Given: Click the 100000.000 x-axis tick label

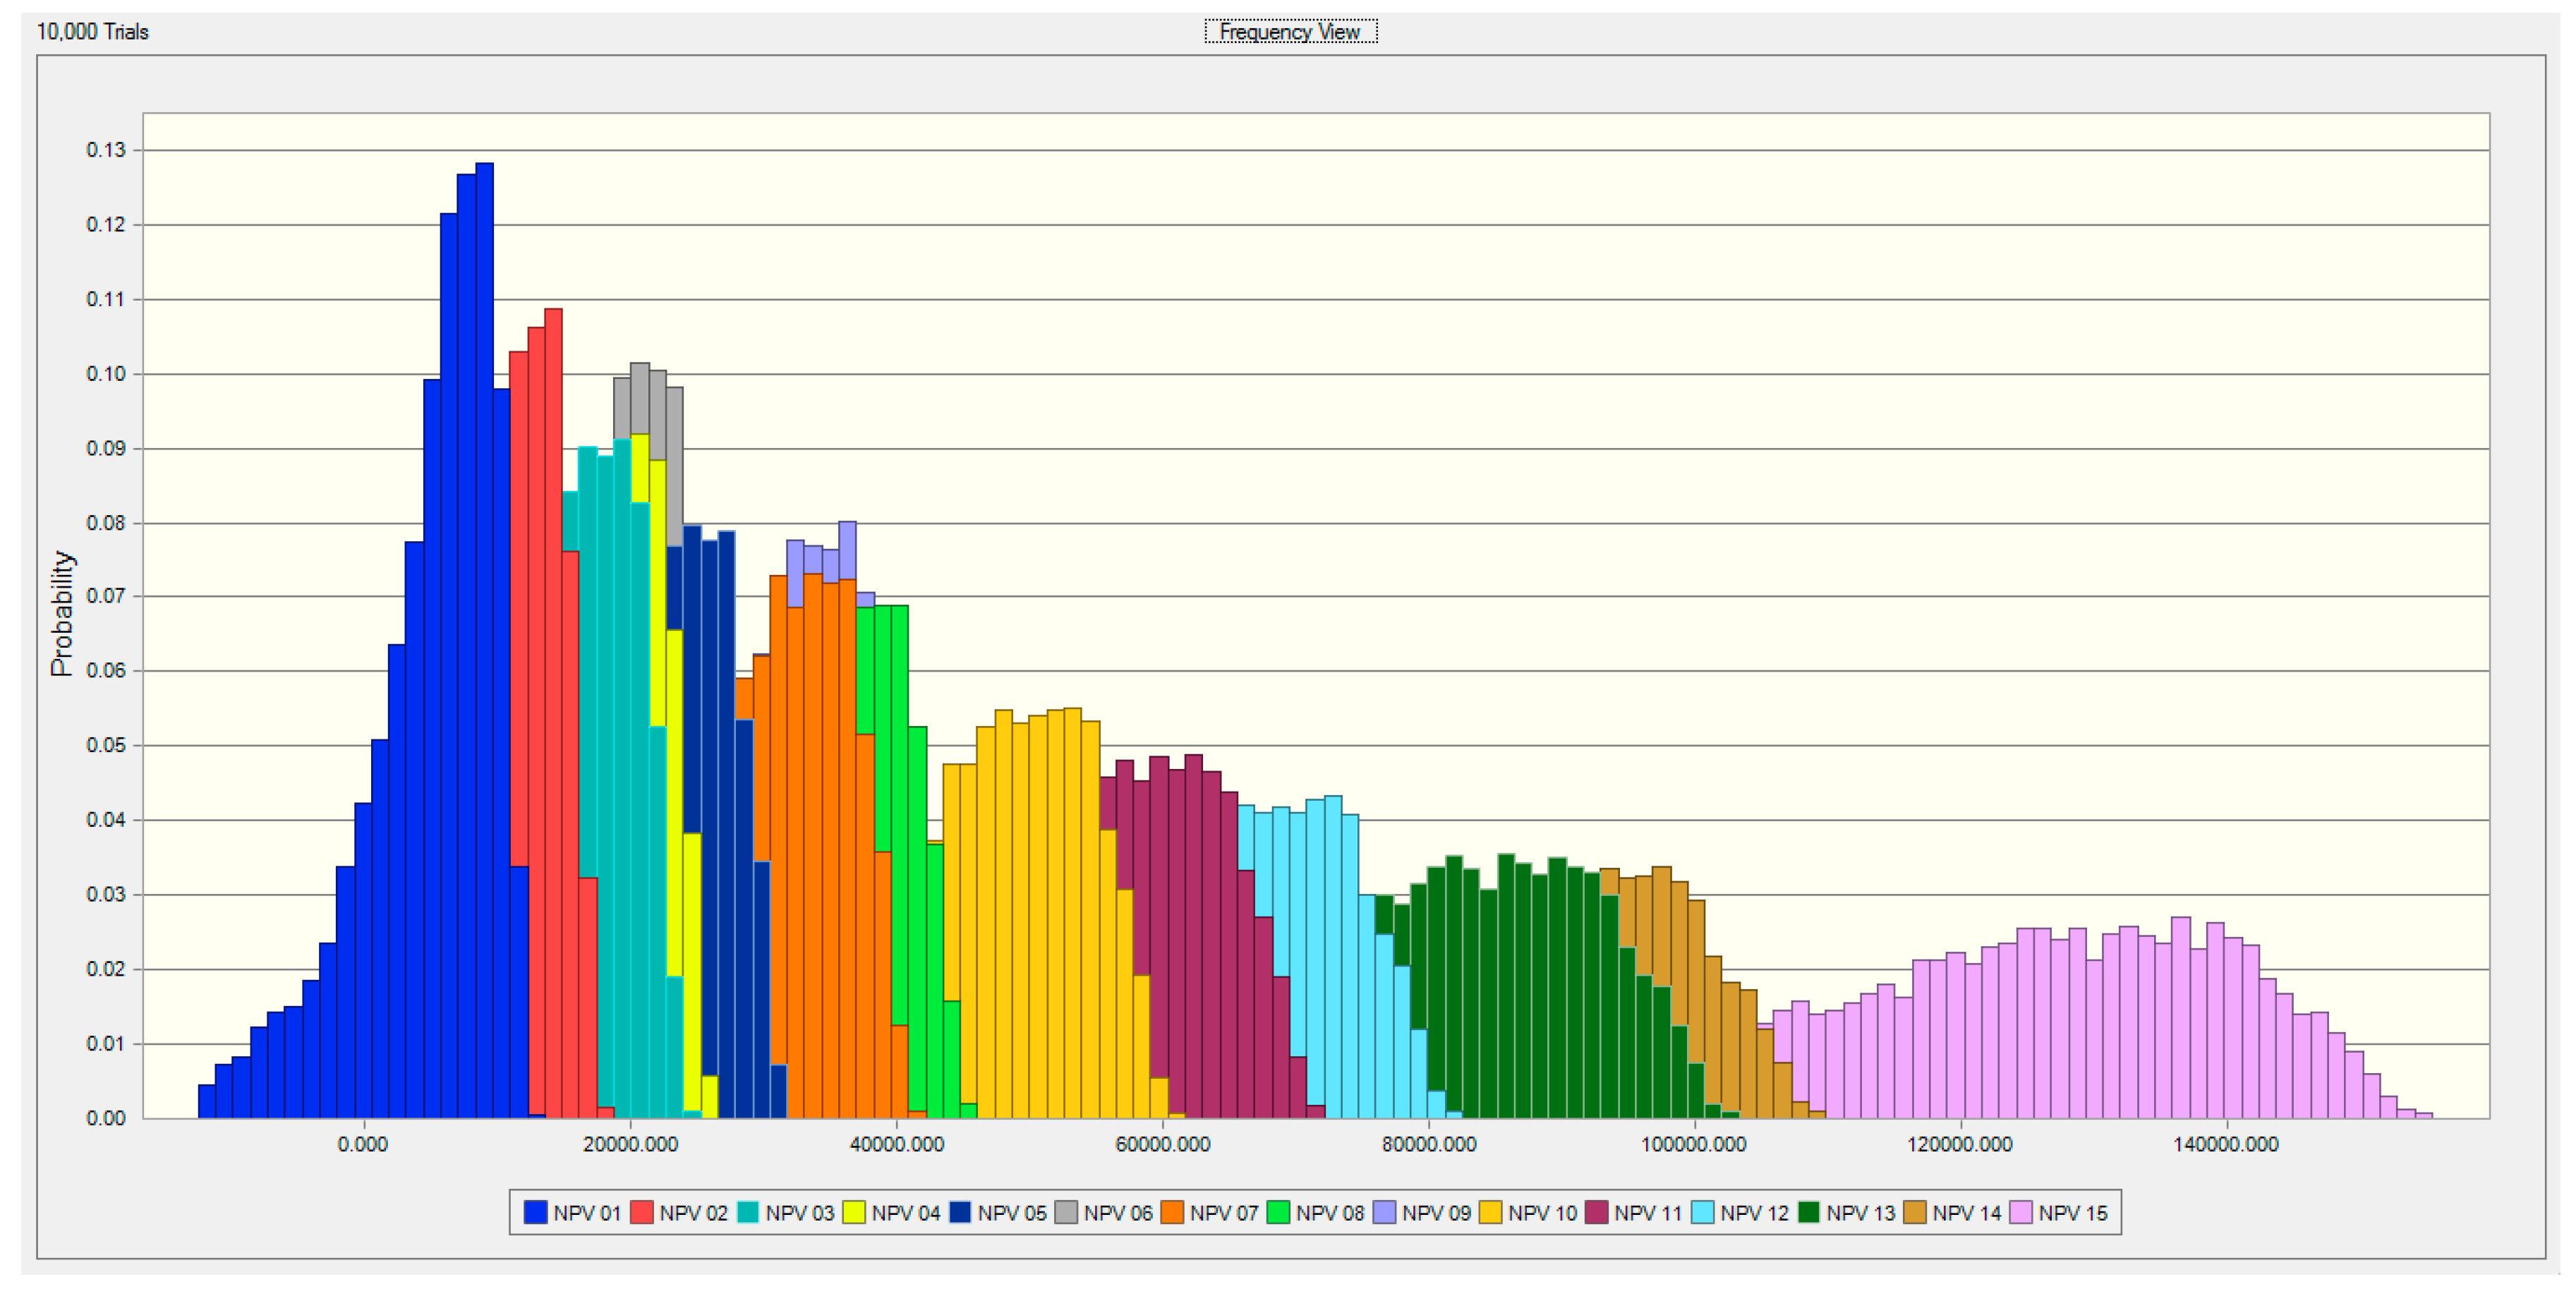Looking at the screenshot, I should click(x=1694, y=1144).
